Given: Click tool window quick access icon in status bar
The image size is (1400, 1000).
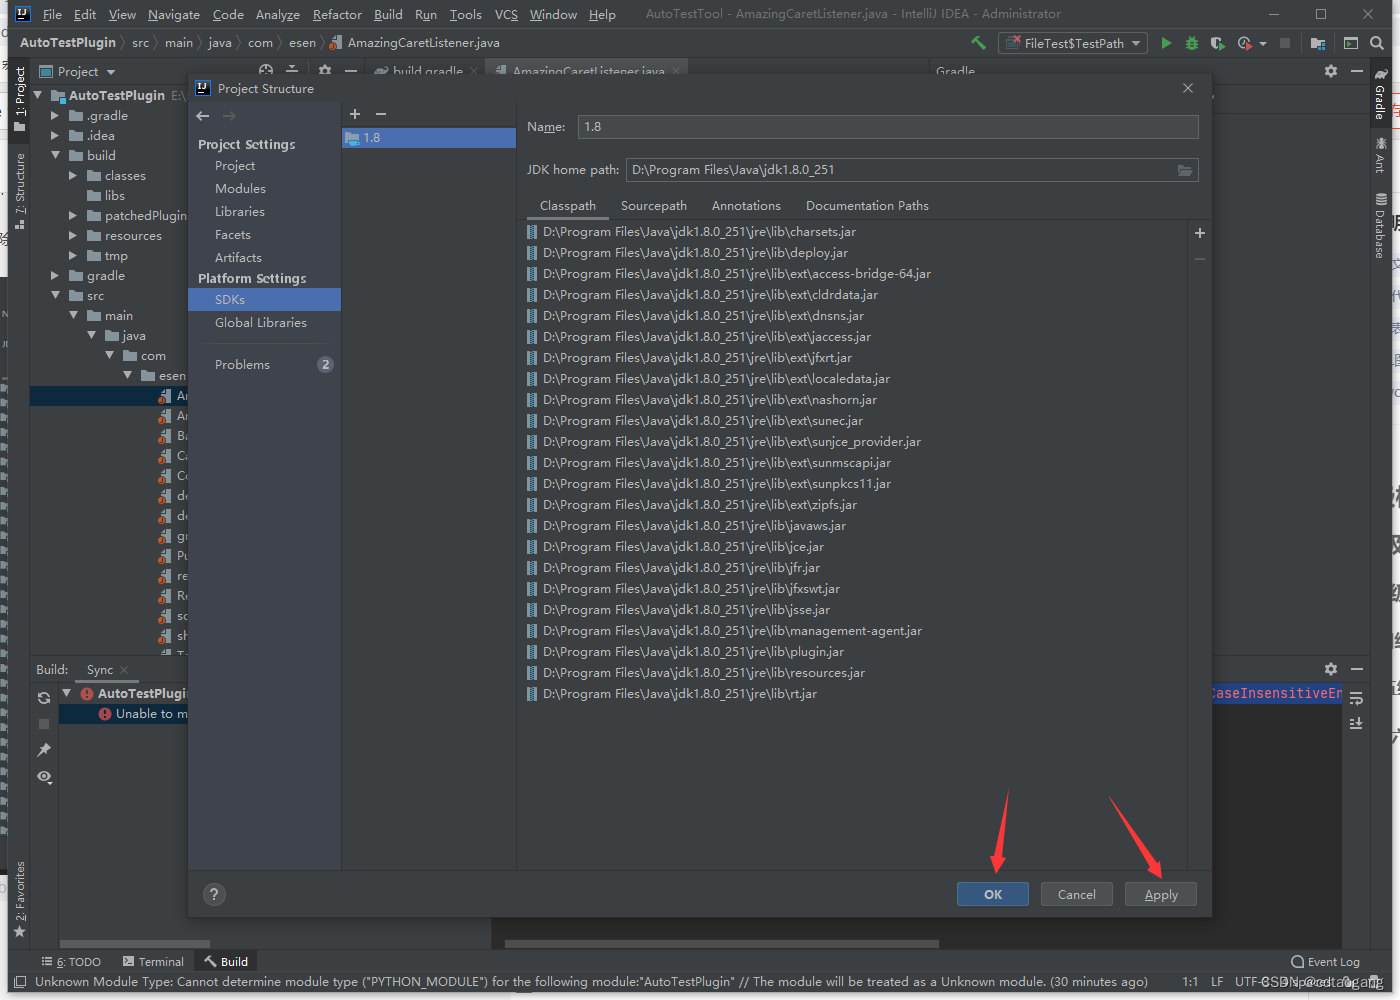Looking at the screenshot, I should [19, 982].
